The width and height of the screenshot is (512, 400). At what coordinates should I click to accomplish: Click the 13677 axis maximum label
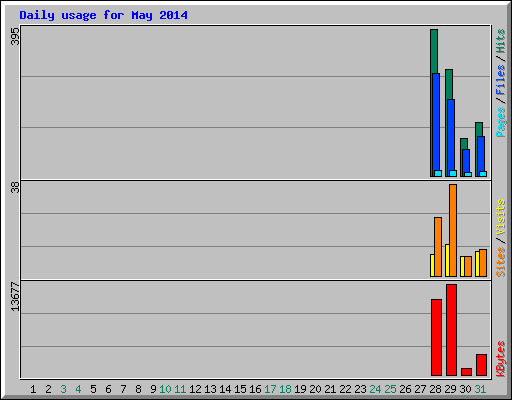click(15, 297)
